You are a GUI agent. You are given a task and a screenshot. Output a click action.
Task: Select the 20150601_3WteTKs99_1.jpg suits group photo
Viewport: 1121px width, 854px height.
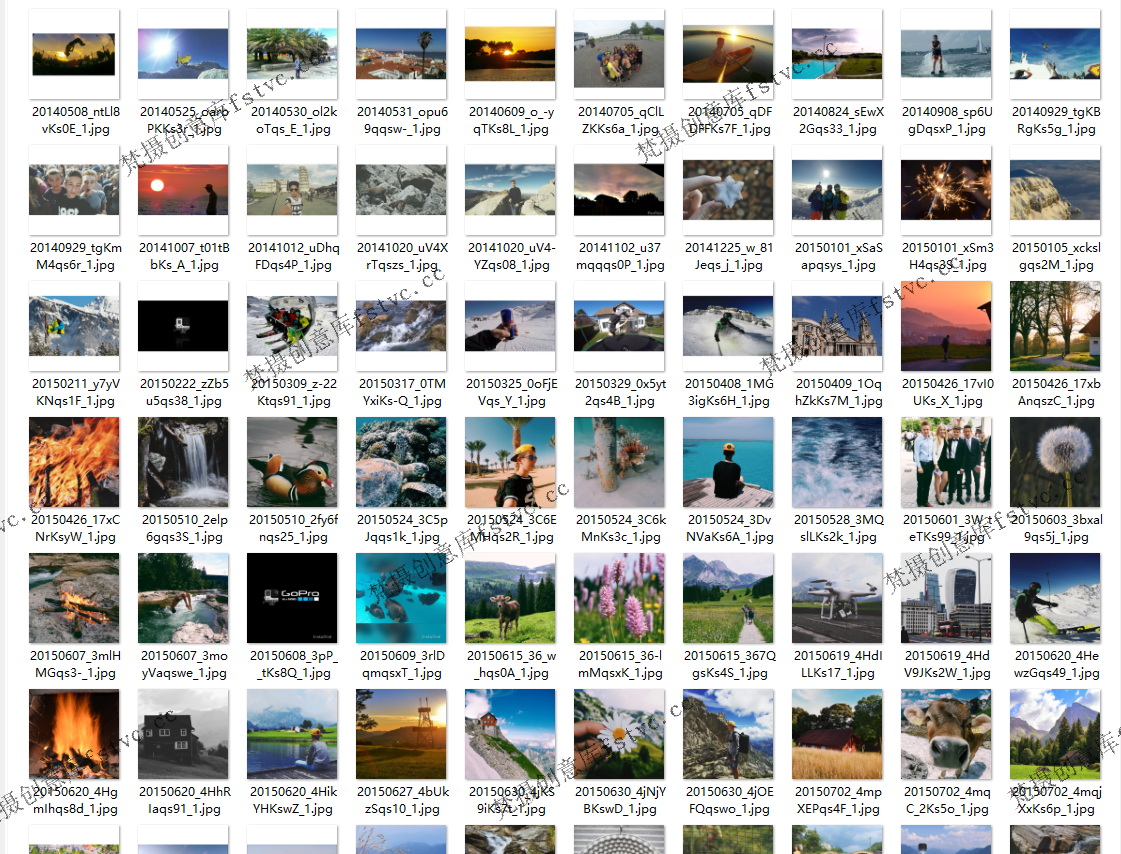pos(946,462)
